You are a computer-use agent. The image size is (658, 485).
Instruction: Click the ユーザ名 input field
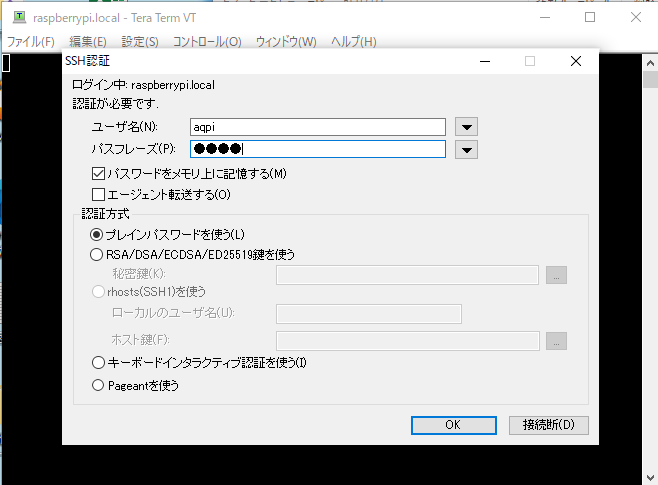[x=318, y=127]
